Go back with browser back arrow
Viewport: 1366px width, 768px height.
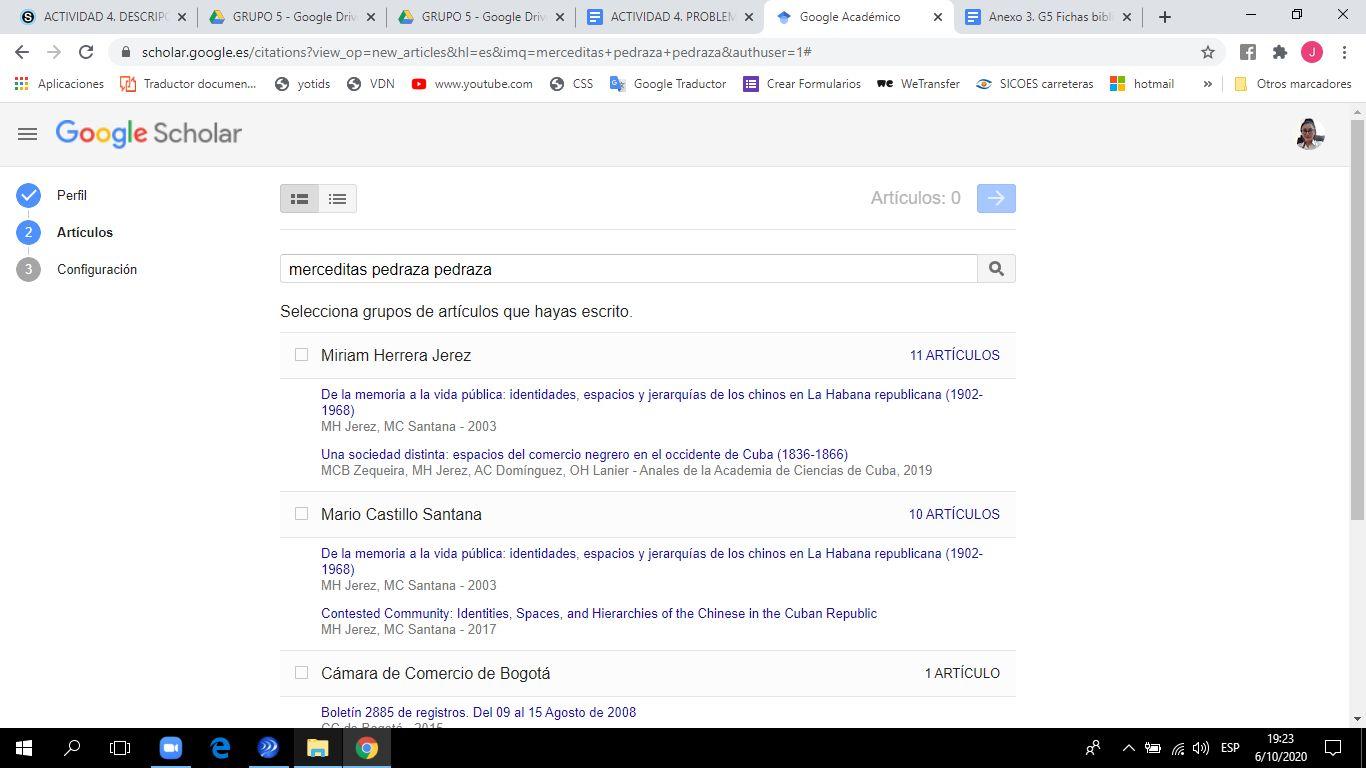coord(22,52)
